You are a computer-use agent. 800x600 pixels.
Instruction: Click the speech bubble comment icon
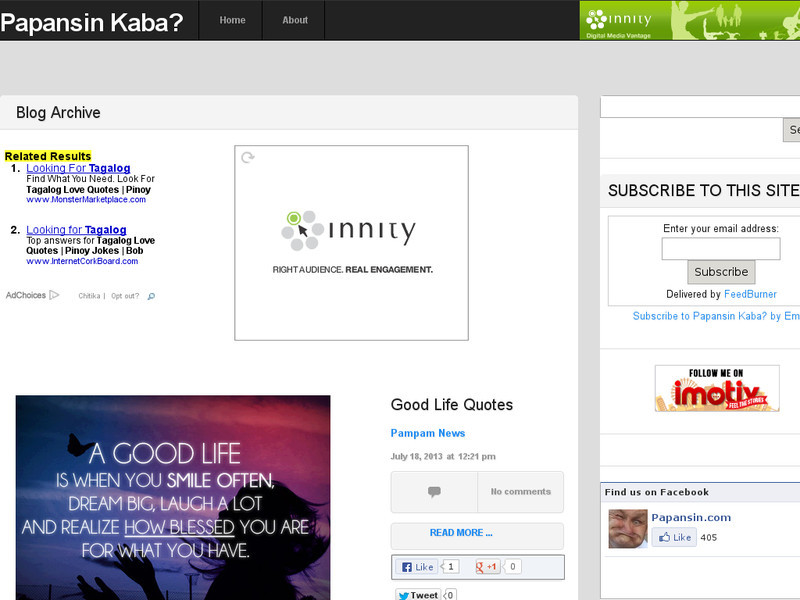point(434,491)
